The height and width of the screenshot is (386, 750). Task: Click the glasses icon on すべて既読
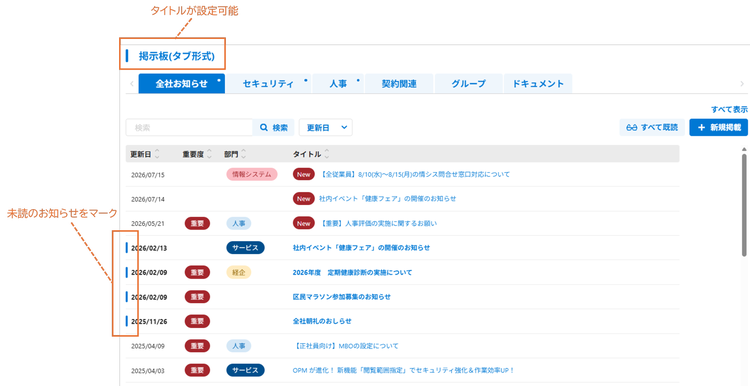[x=632, y=128]
